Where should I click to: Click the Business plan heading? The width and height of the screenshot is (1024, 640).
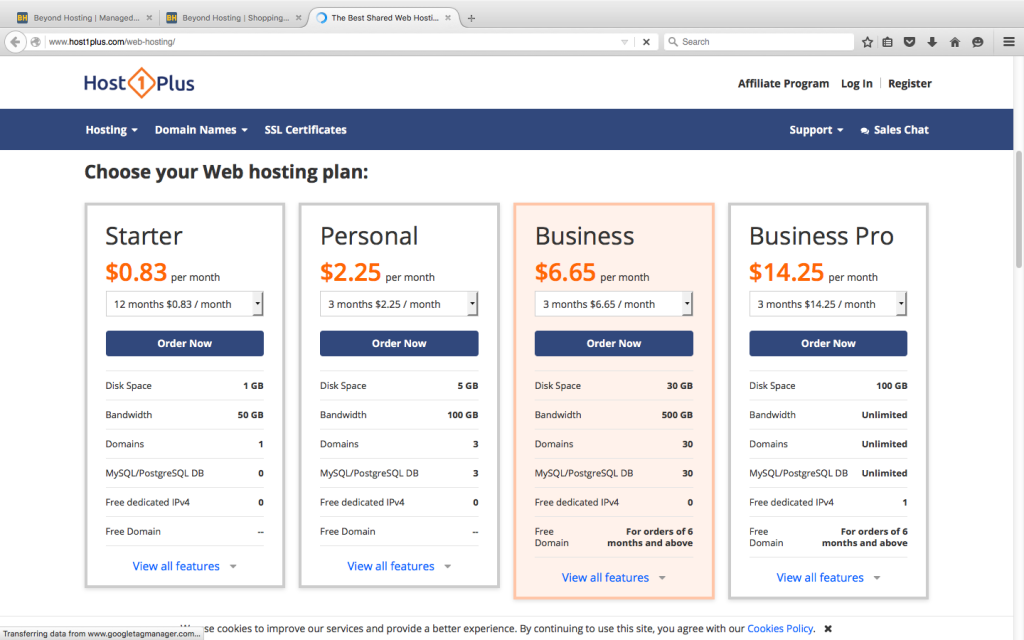click(584, 236)
